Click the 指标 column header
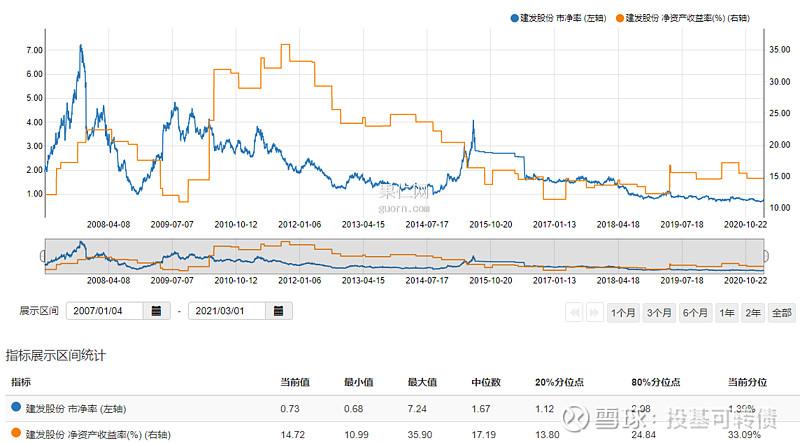Image resolution: width=800 pixels, height=443 pixels. point(21,382)
